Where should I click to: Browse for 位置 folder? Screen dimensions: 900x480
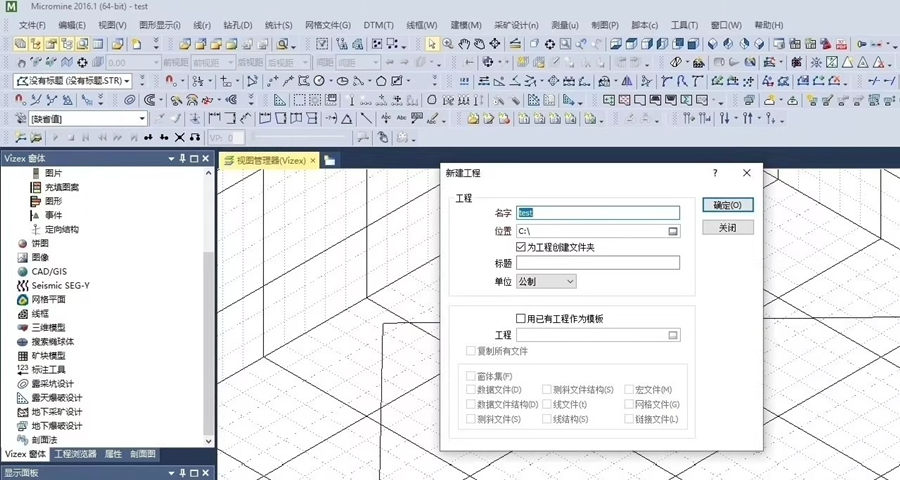click(x=673, y=231)
